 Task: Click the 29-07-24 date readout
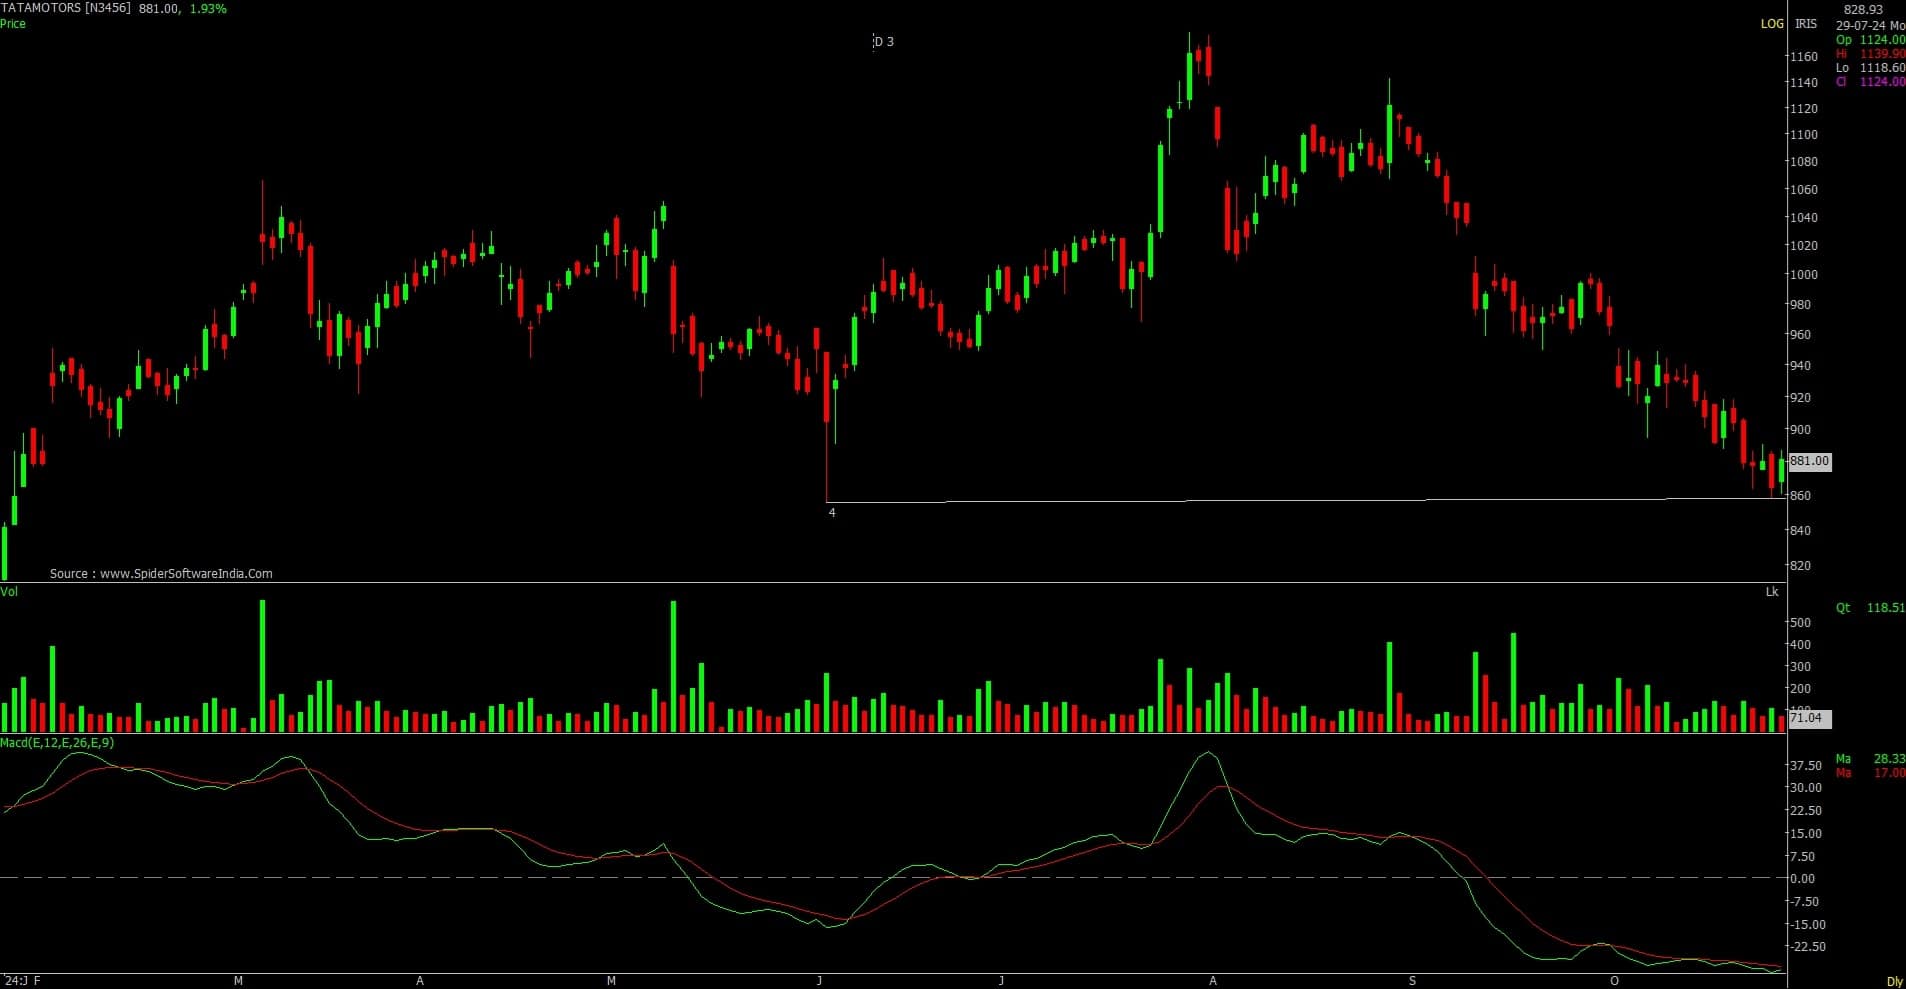point(1870,25)
